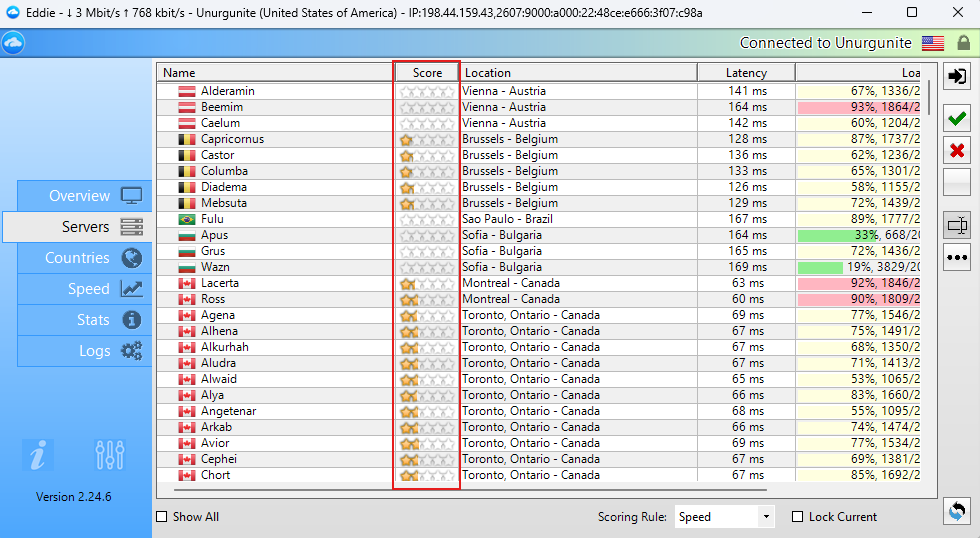Select the Agena server name
980x538 pixels.
[218, 316]
